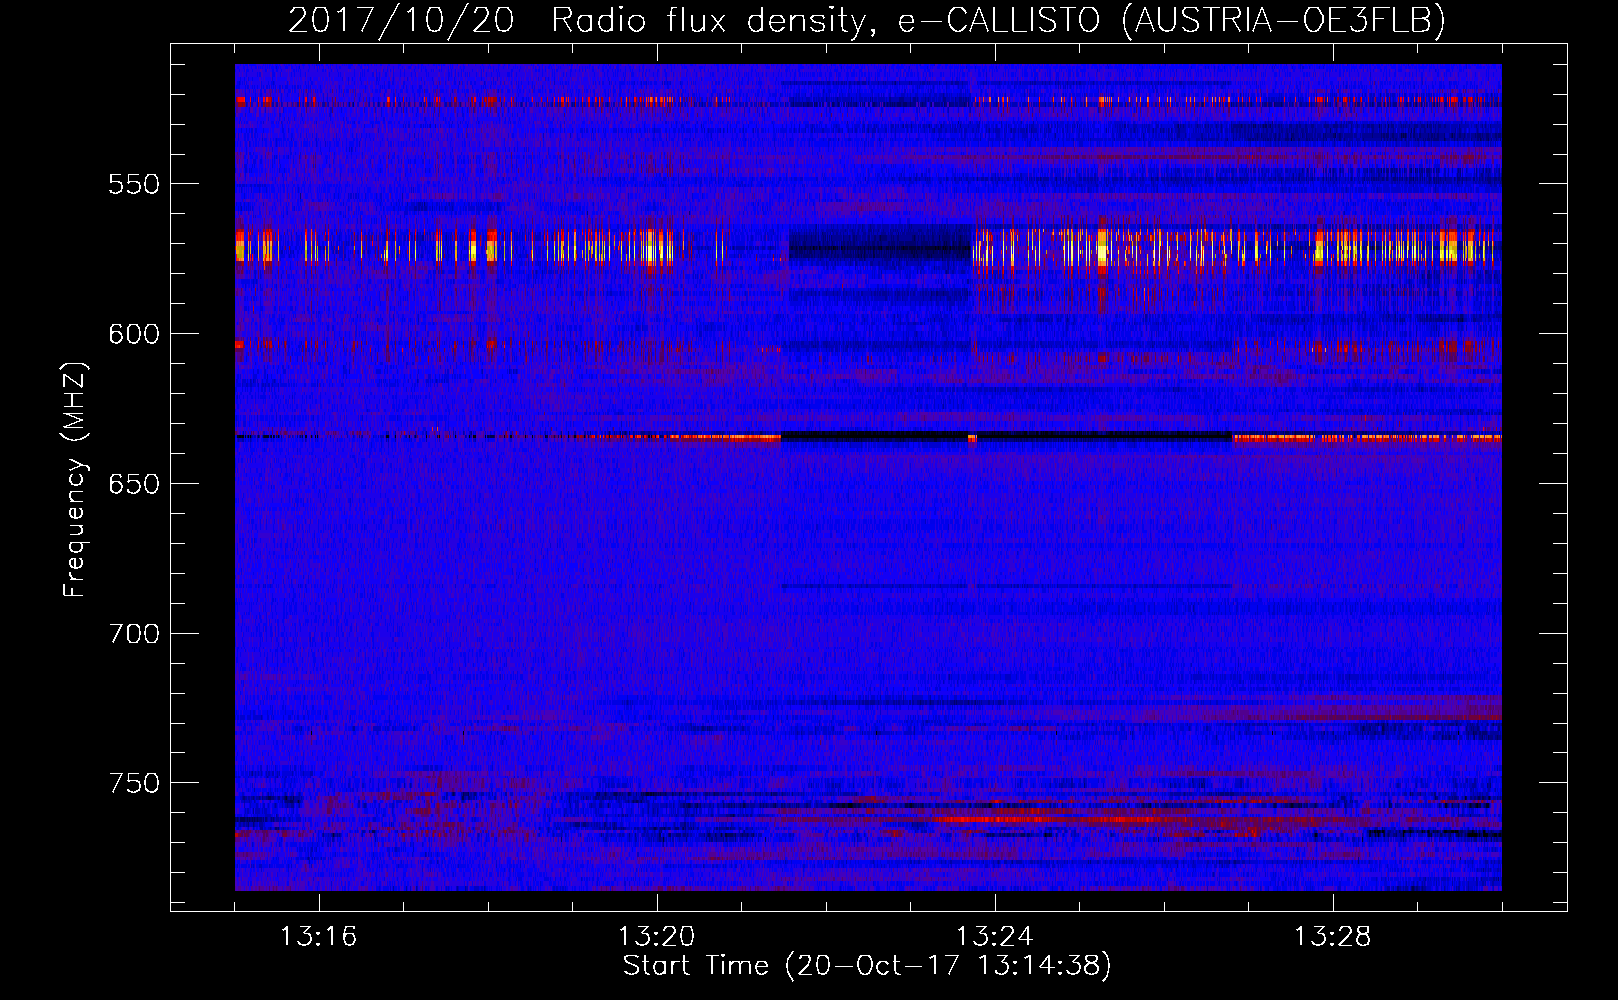Click the 750 frequency axis label
Screen dimensions: 1618x1000
[x=133, y=784]
